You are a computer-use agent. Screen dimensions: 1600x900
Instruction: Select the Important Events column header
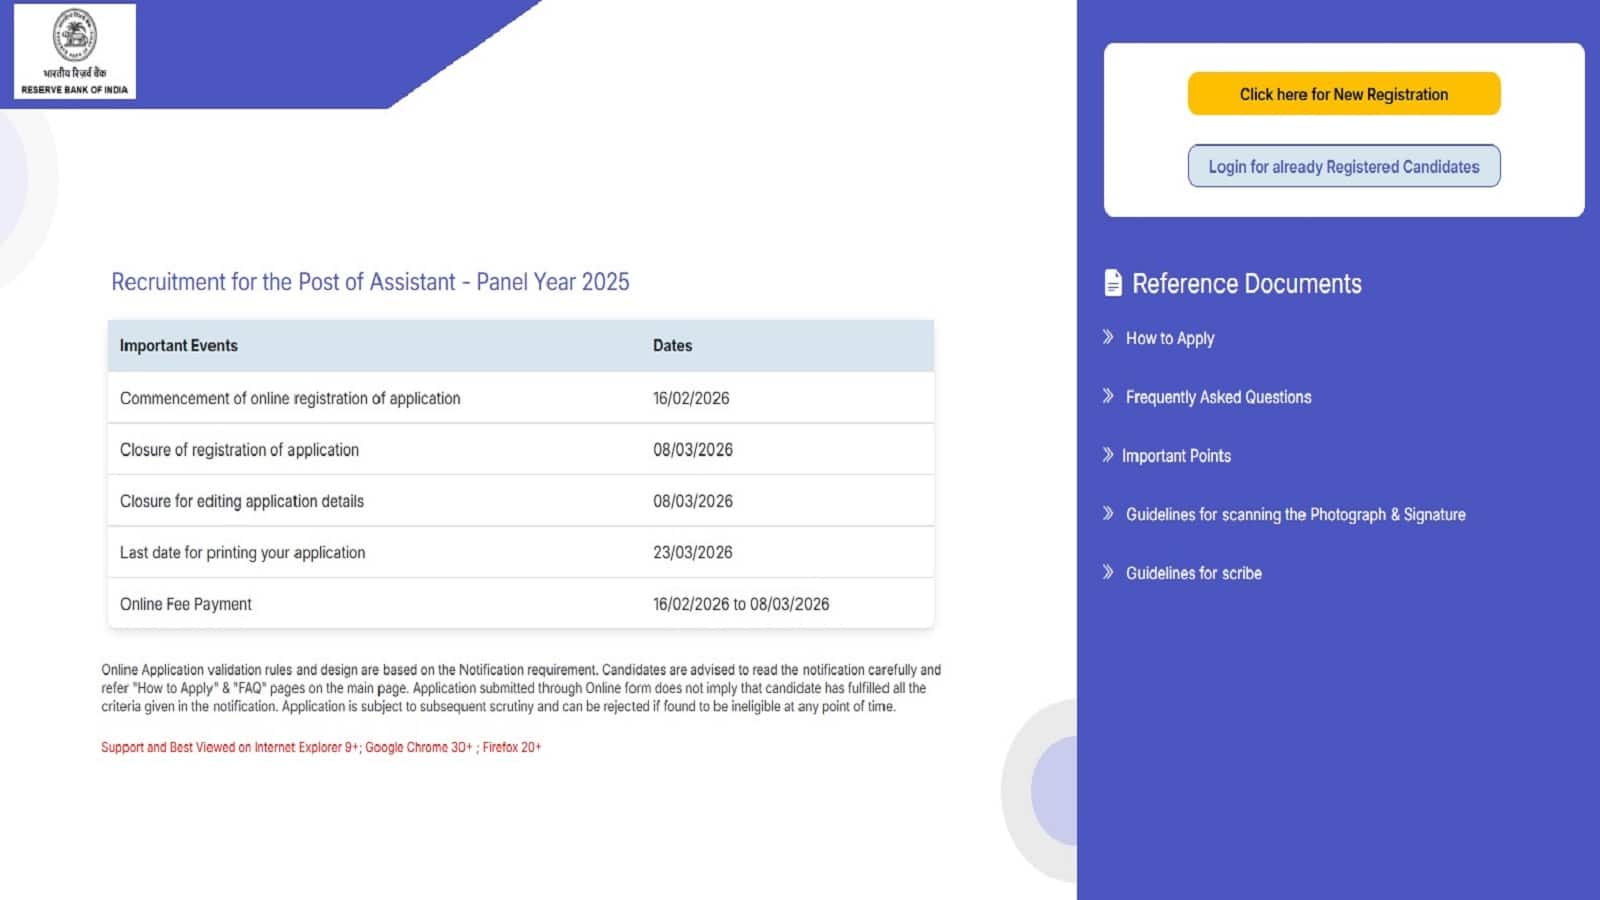(178, 345)
